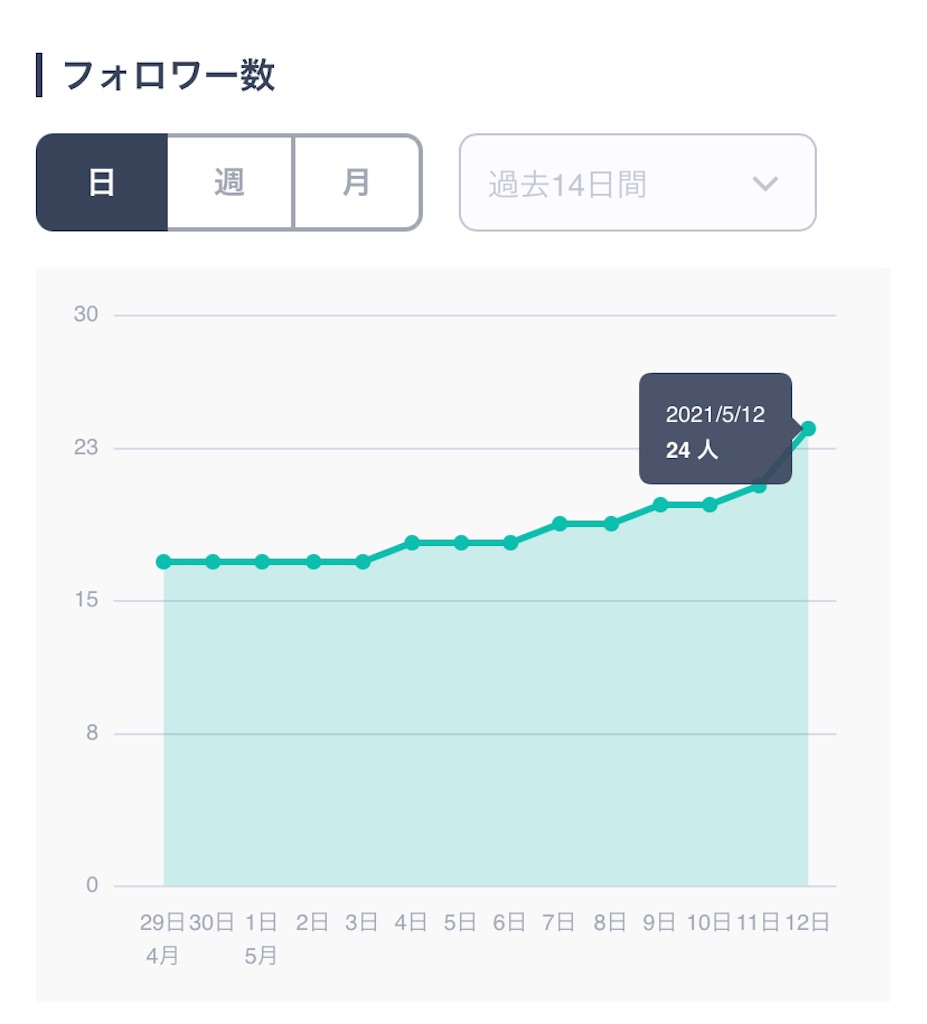Click the data point for 8日

(611, 524)
